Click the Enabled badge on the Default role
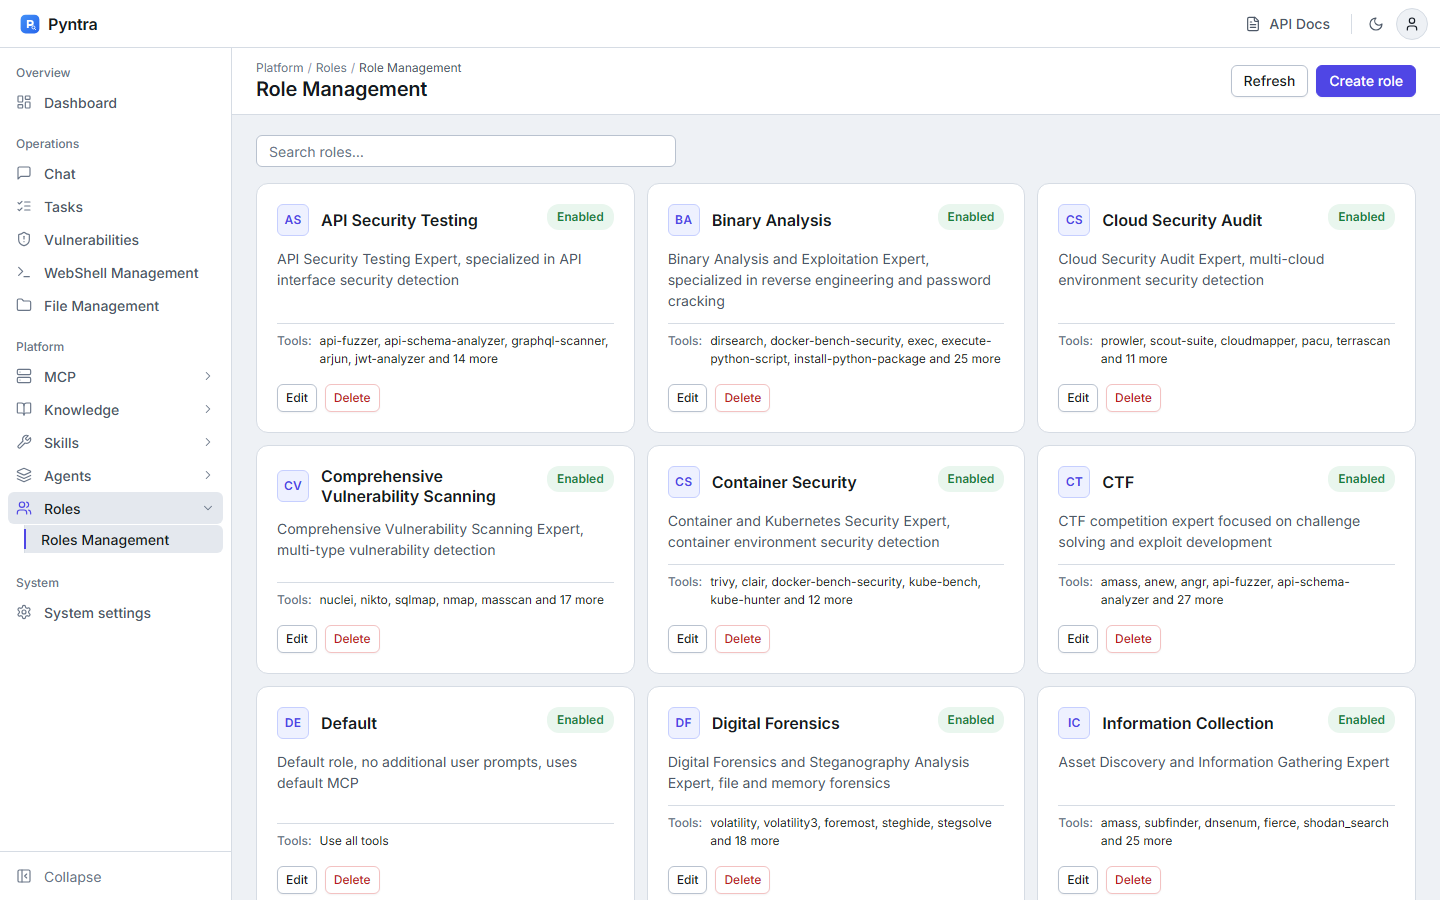The image size is (1440, 900). pos(580,720)
